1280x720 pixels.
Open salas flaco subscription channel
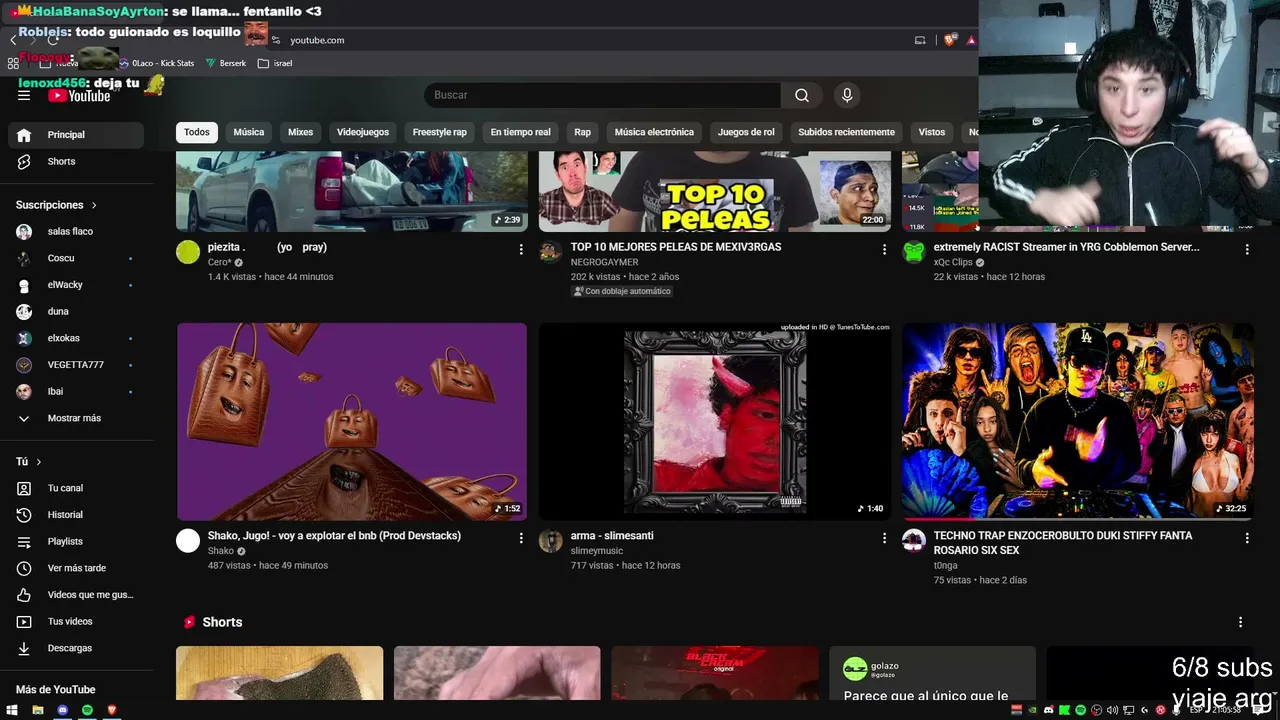click(x=76, y=231)
